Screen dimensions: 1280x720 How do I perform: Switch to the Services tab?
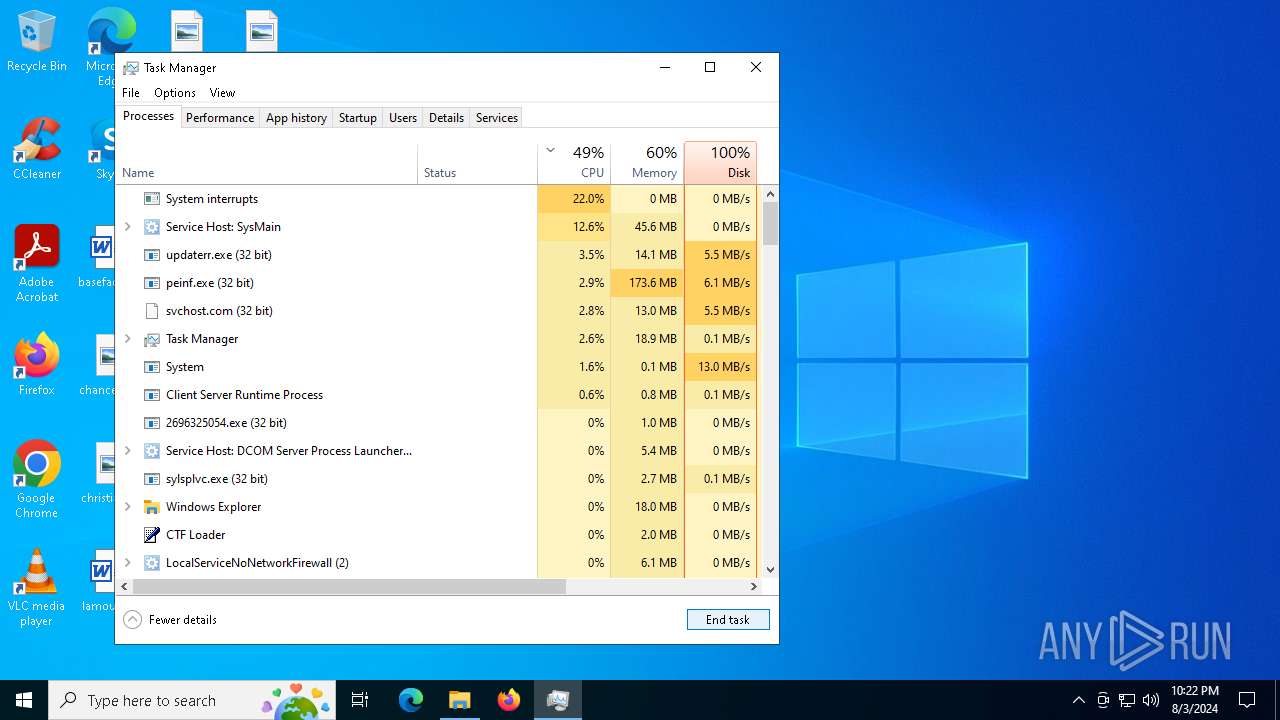497,118
